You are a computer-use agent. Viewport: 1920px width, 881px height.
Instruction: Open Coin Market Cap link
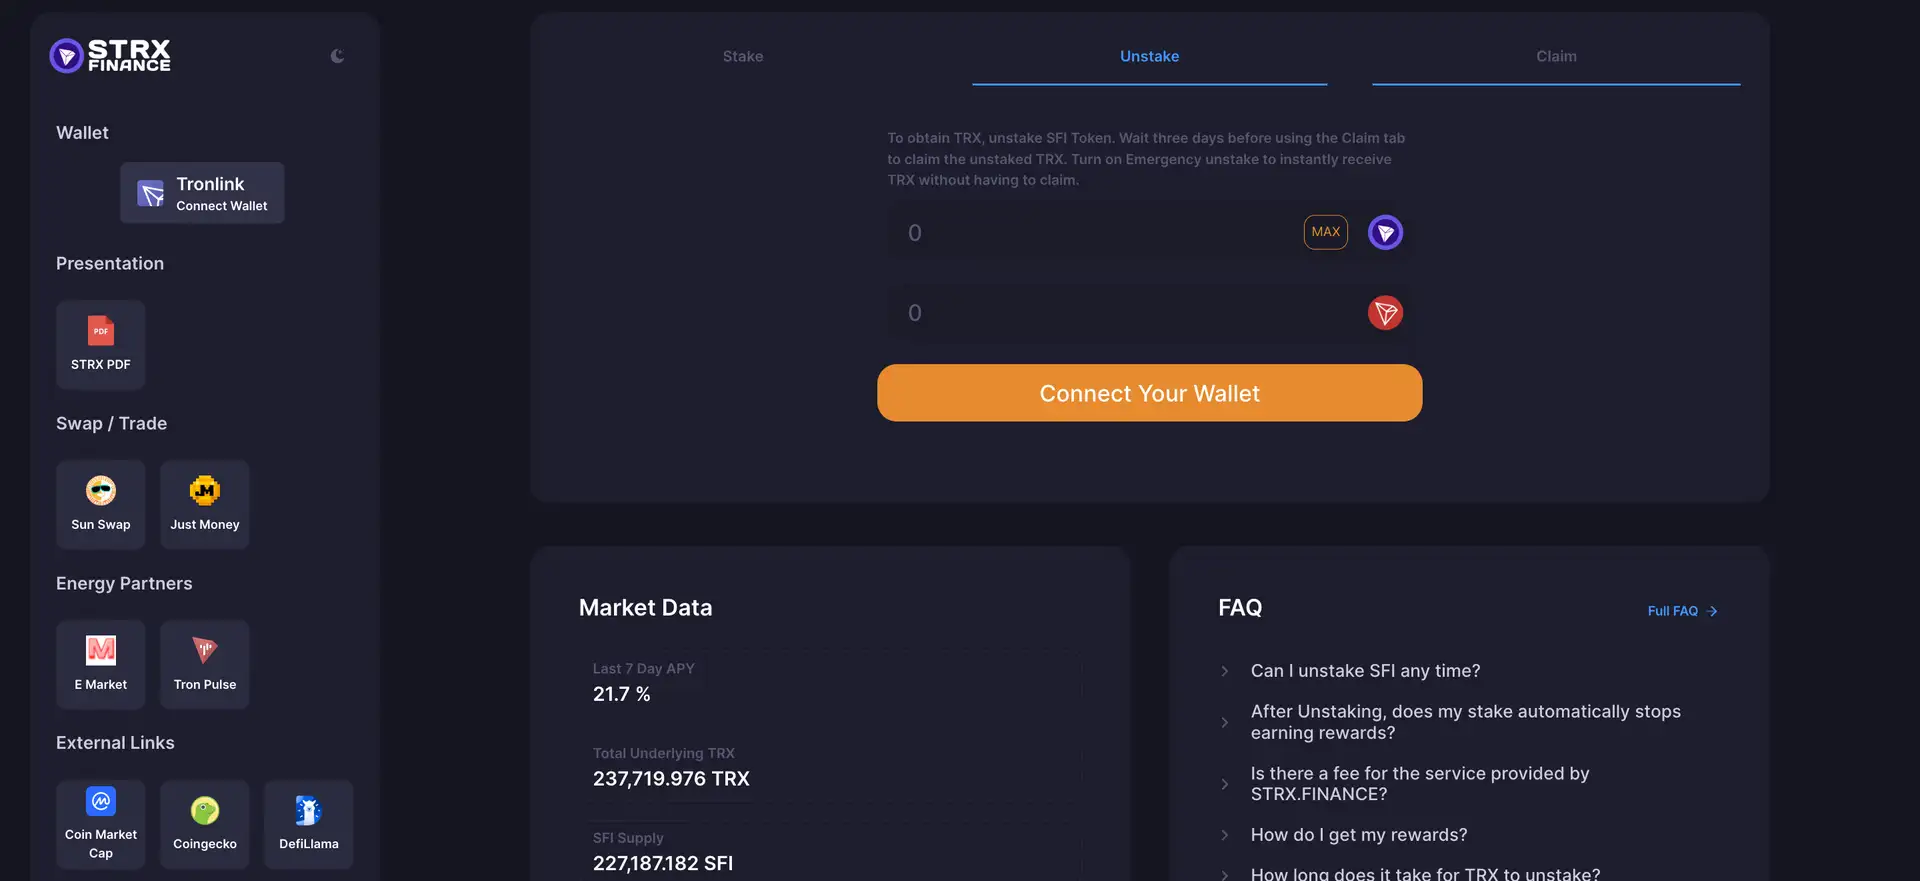[101, 824]
